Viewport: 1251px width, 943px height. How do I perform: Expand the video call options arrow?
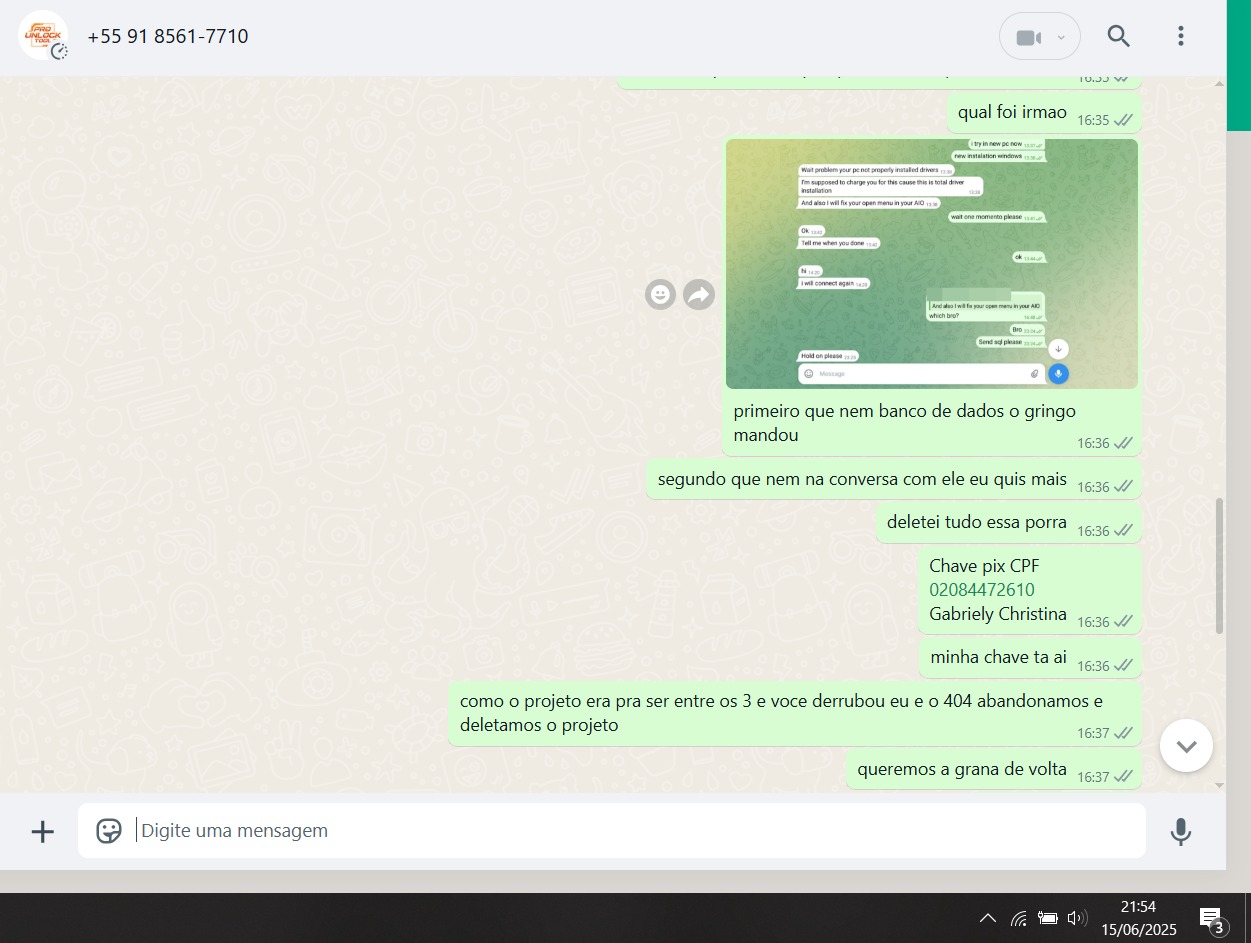tap(1061, 38)
